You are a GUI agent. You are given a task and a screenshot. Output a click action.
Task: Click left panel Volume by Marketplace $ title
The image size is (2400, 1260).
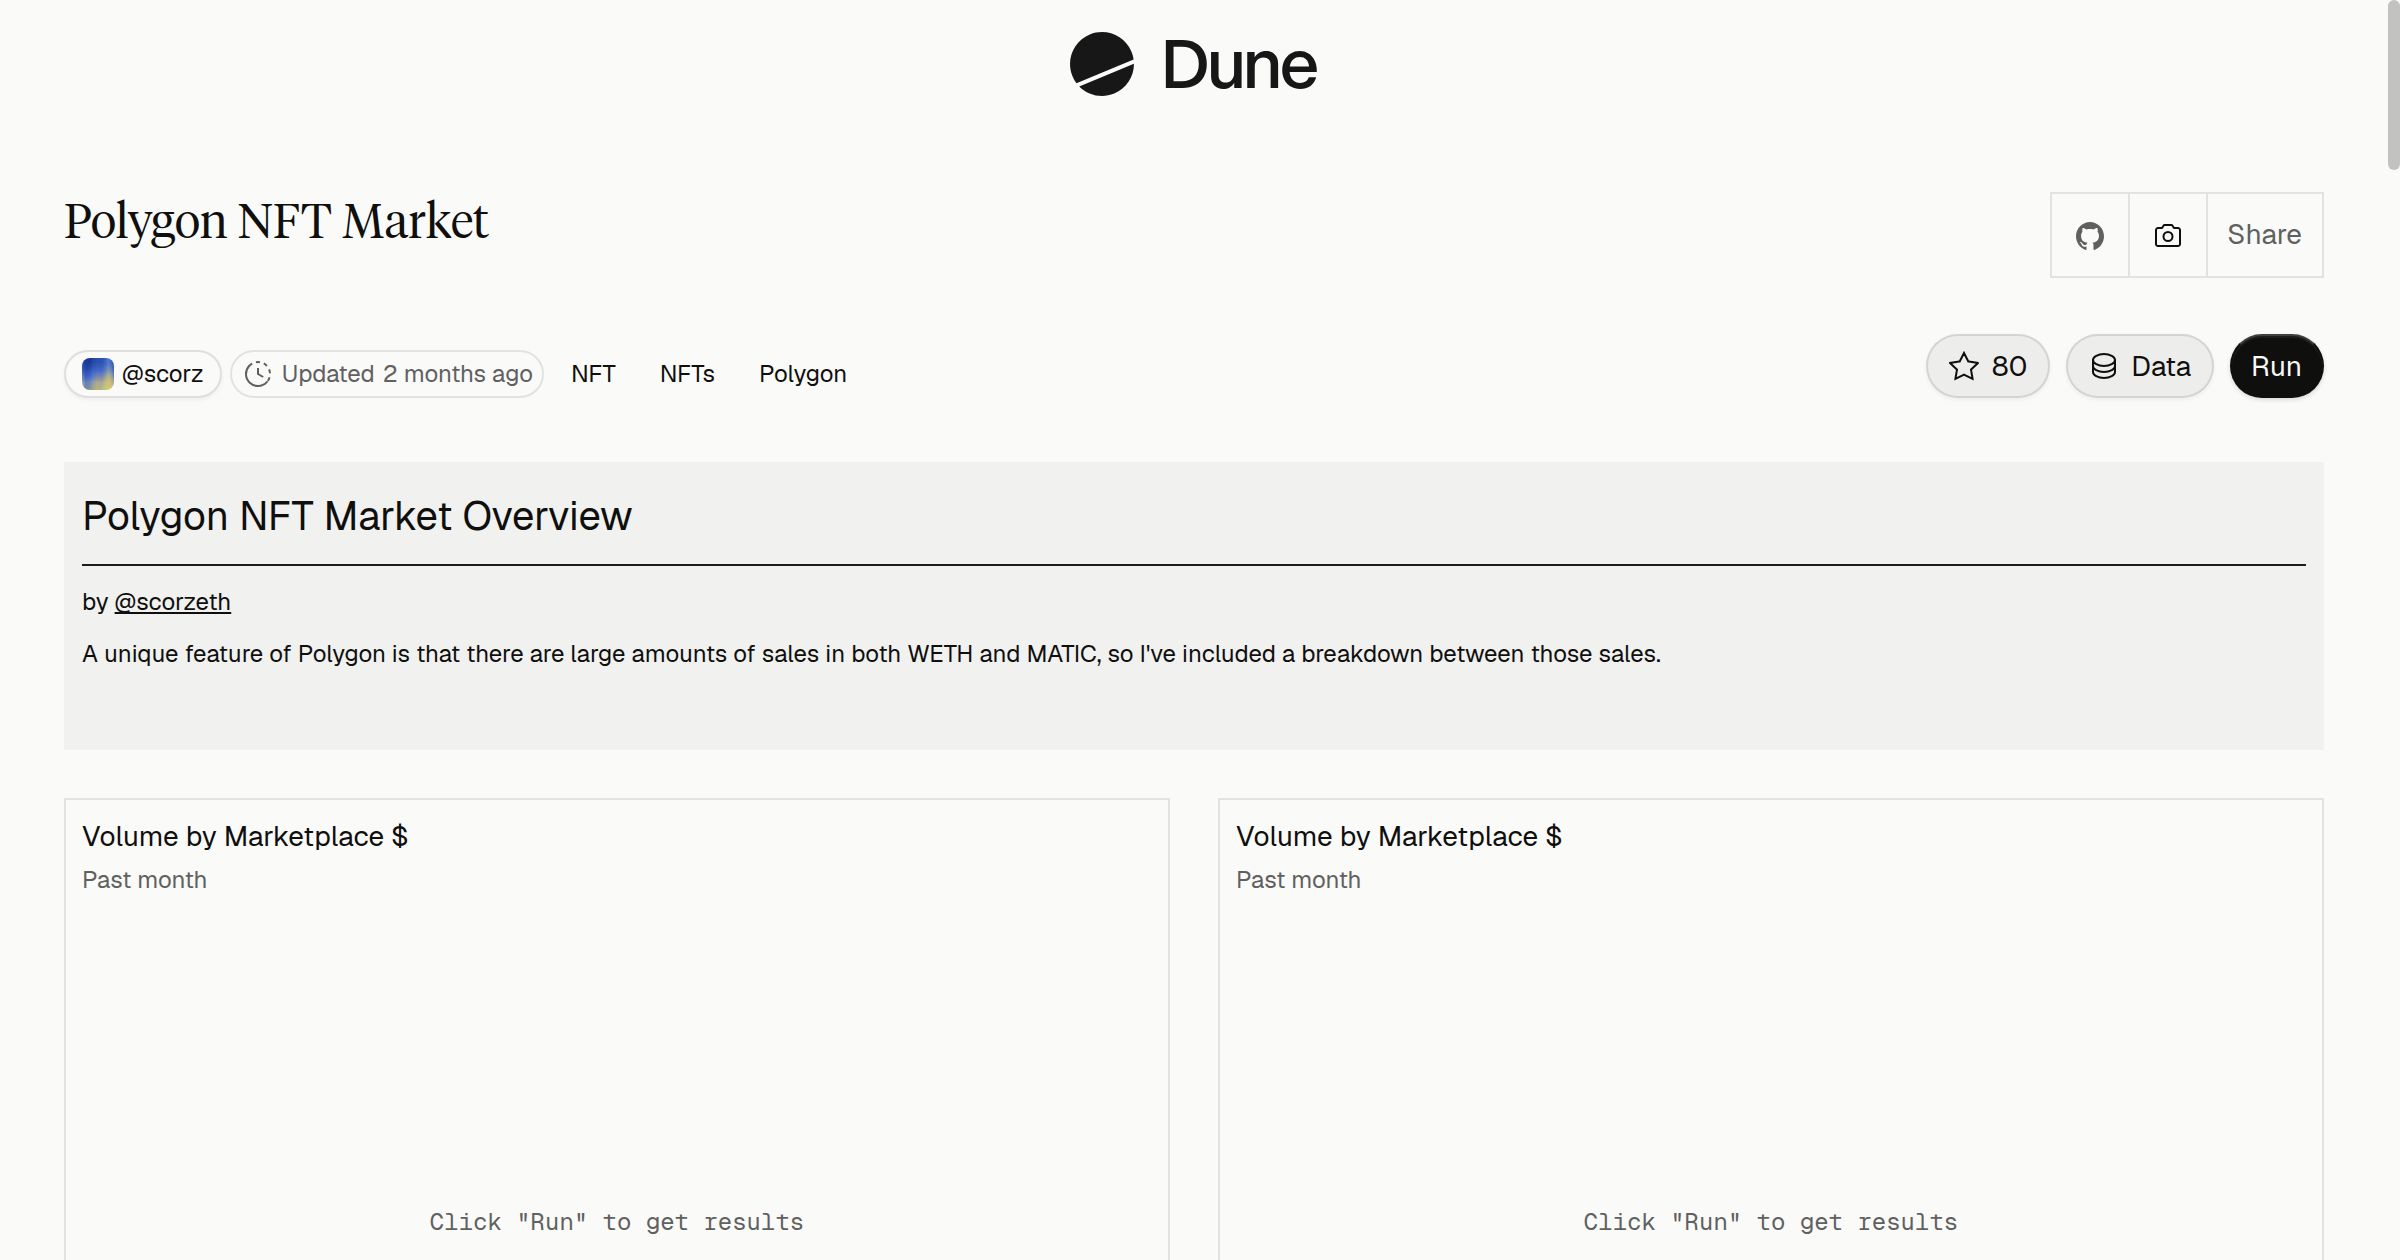pos(245,836)
